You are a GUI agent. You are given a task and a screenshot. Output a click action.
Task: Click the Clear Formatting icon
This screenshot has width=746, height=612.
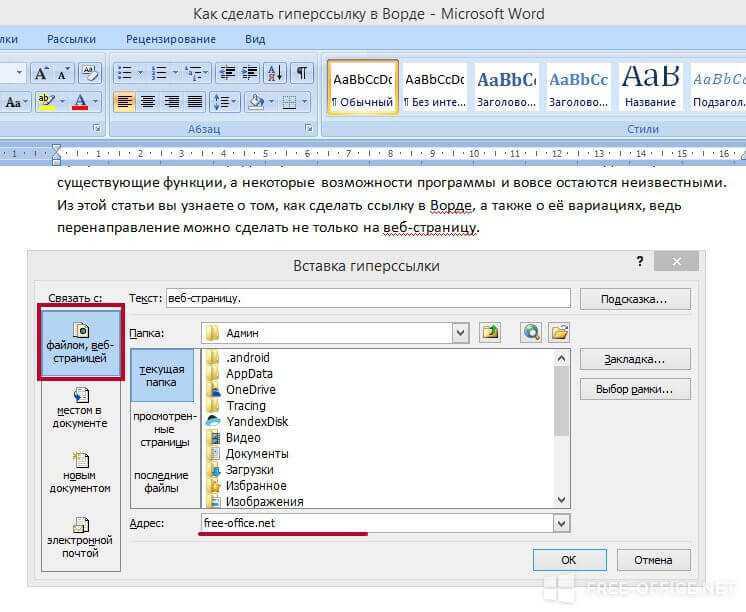(x=89, y=73)
